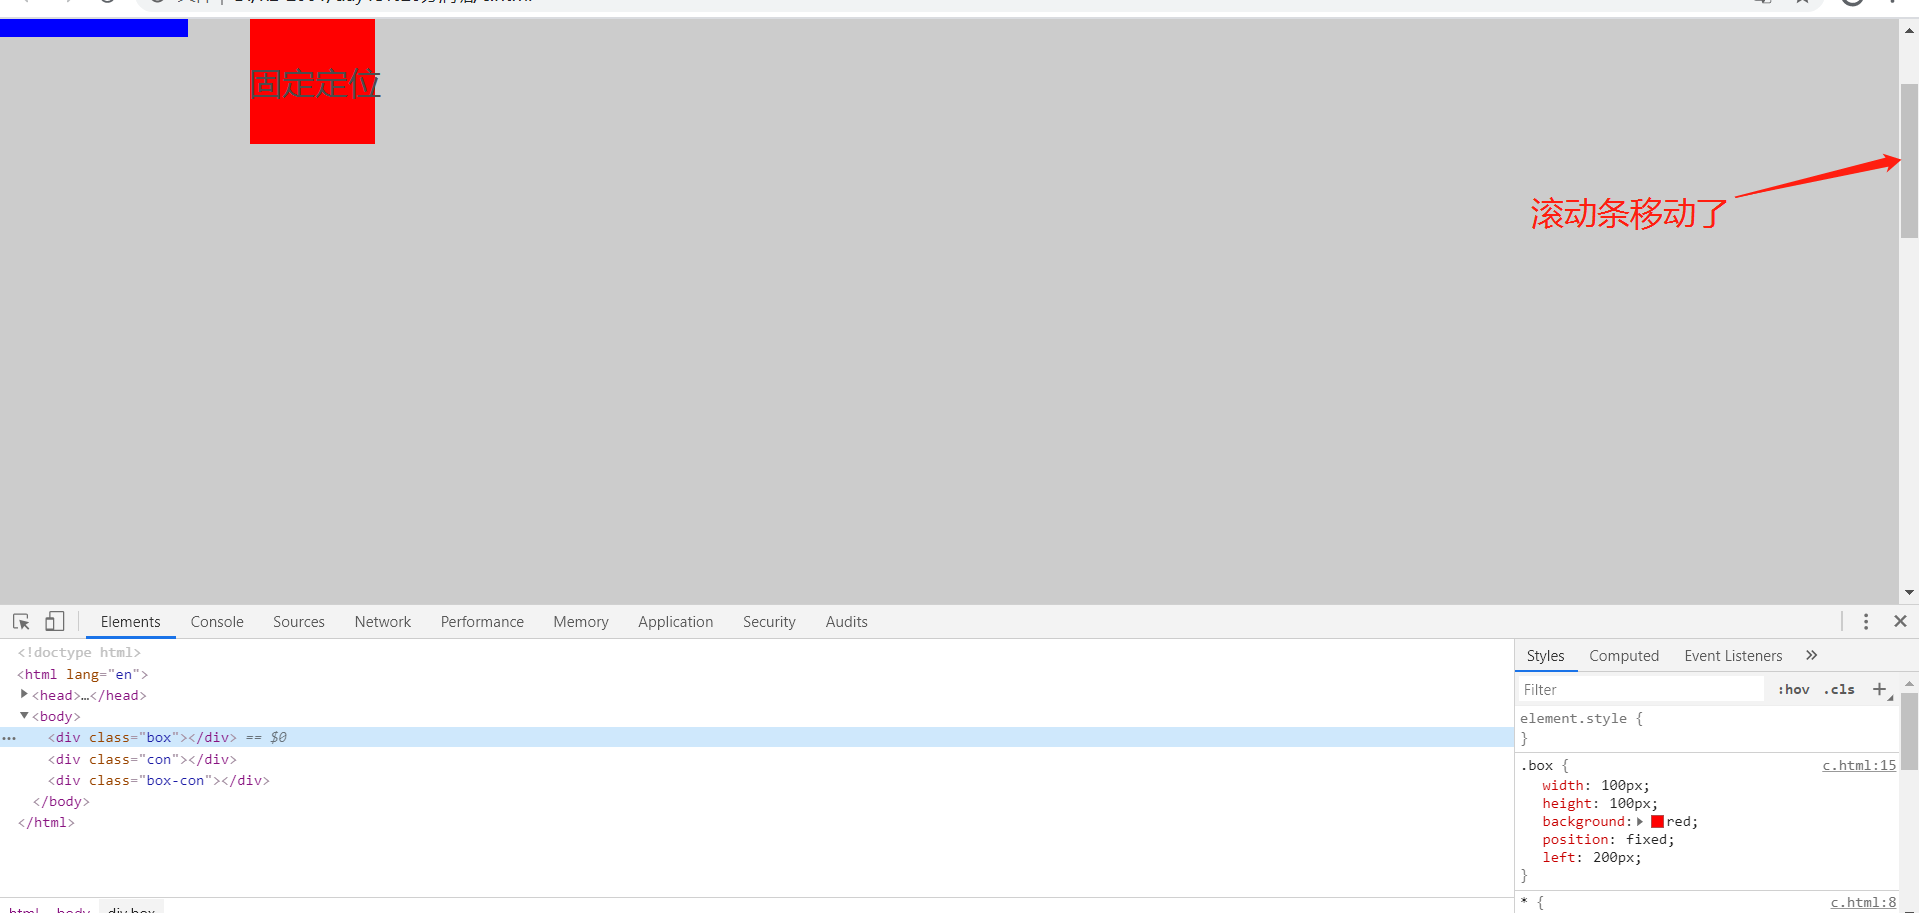Close the DevTools panel

point(1900,621)
